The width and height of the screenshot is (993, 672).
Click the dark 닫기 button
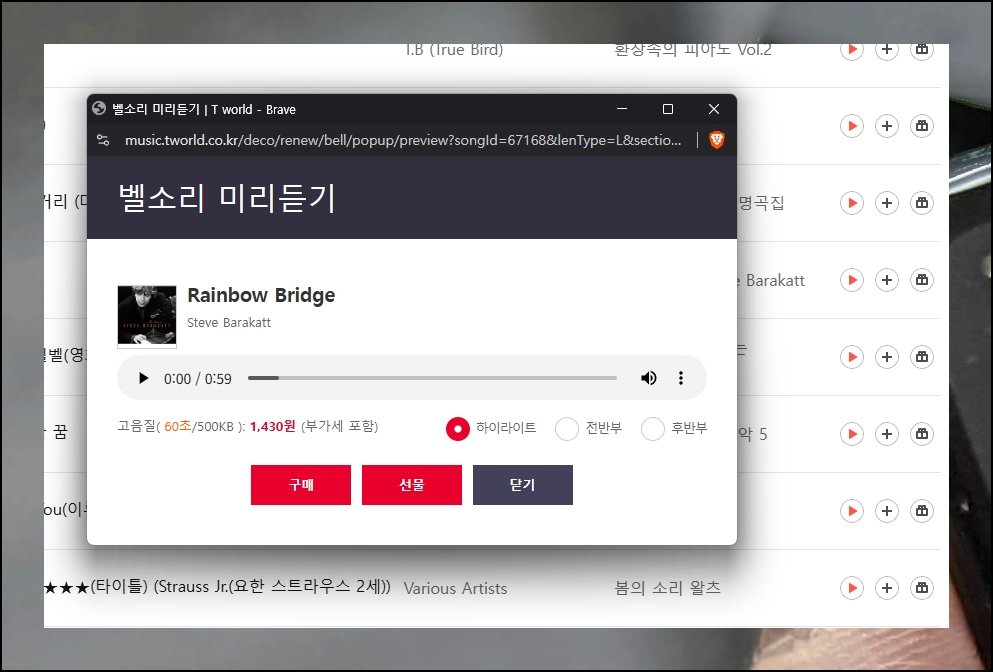point(522,485)
